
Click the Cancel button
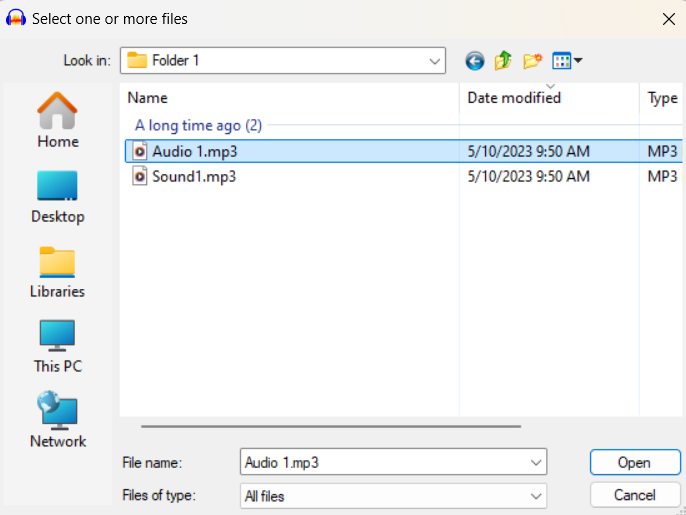click(x=635, y=495)
